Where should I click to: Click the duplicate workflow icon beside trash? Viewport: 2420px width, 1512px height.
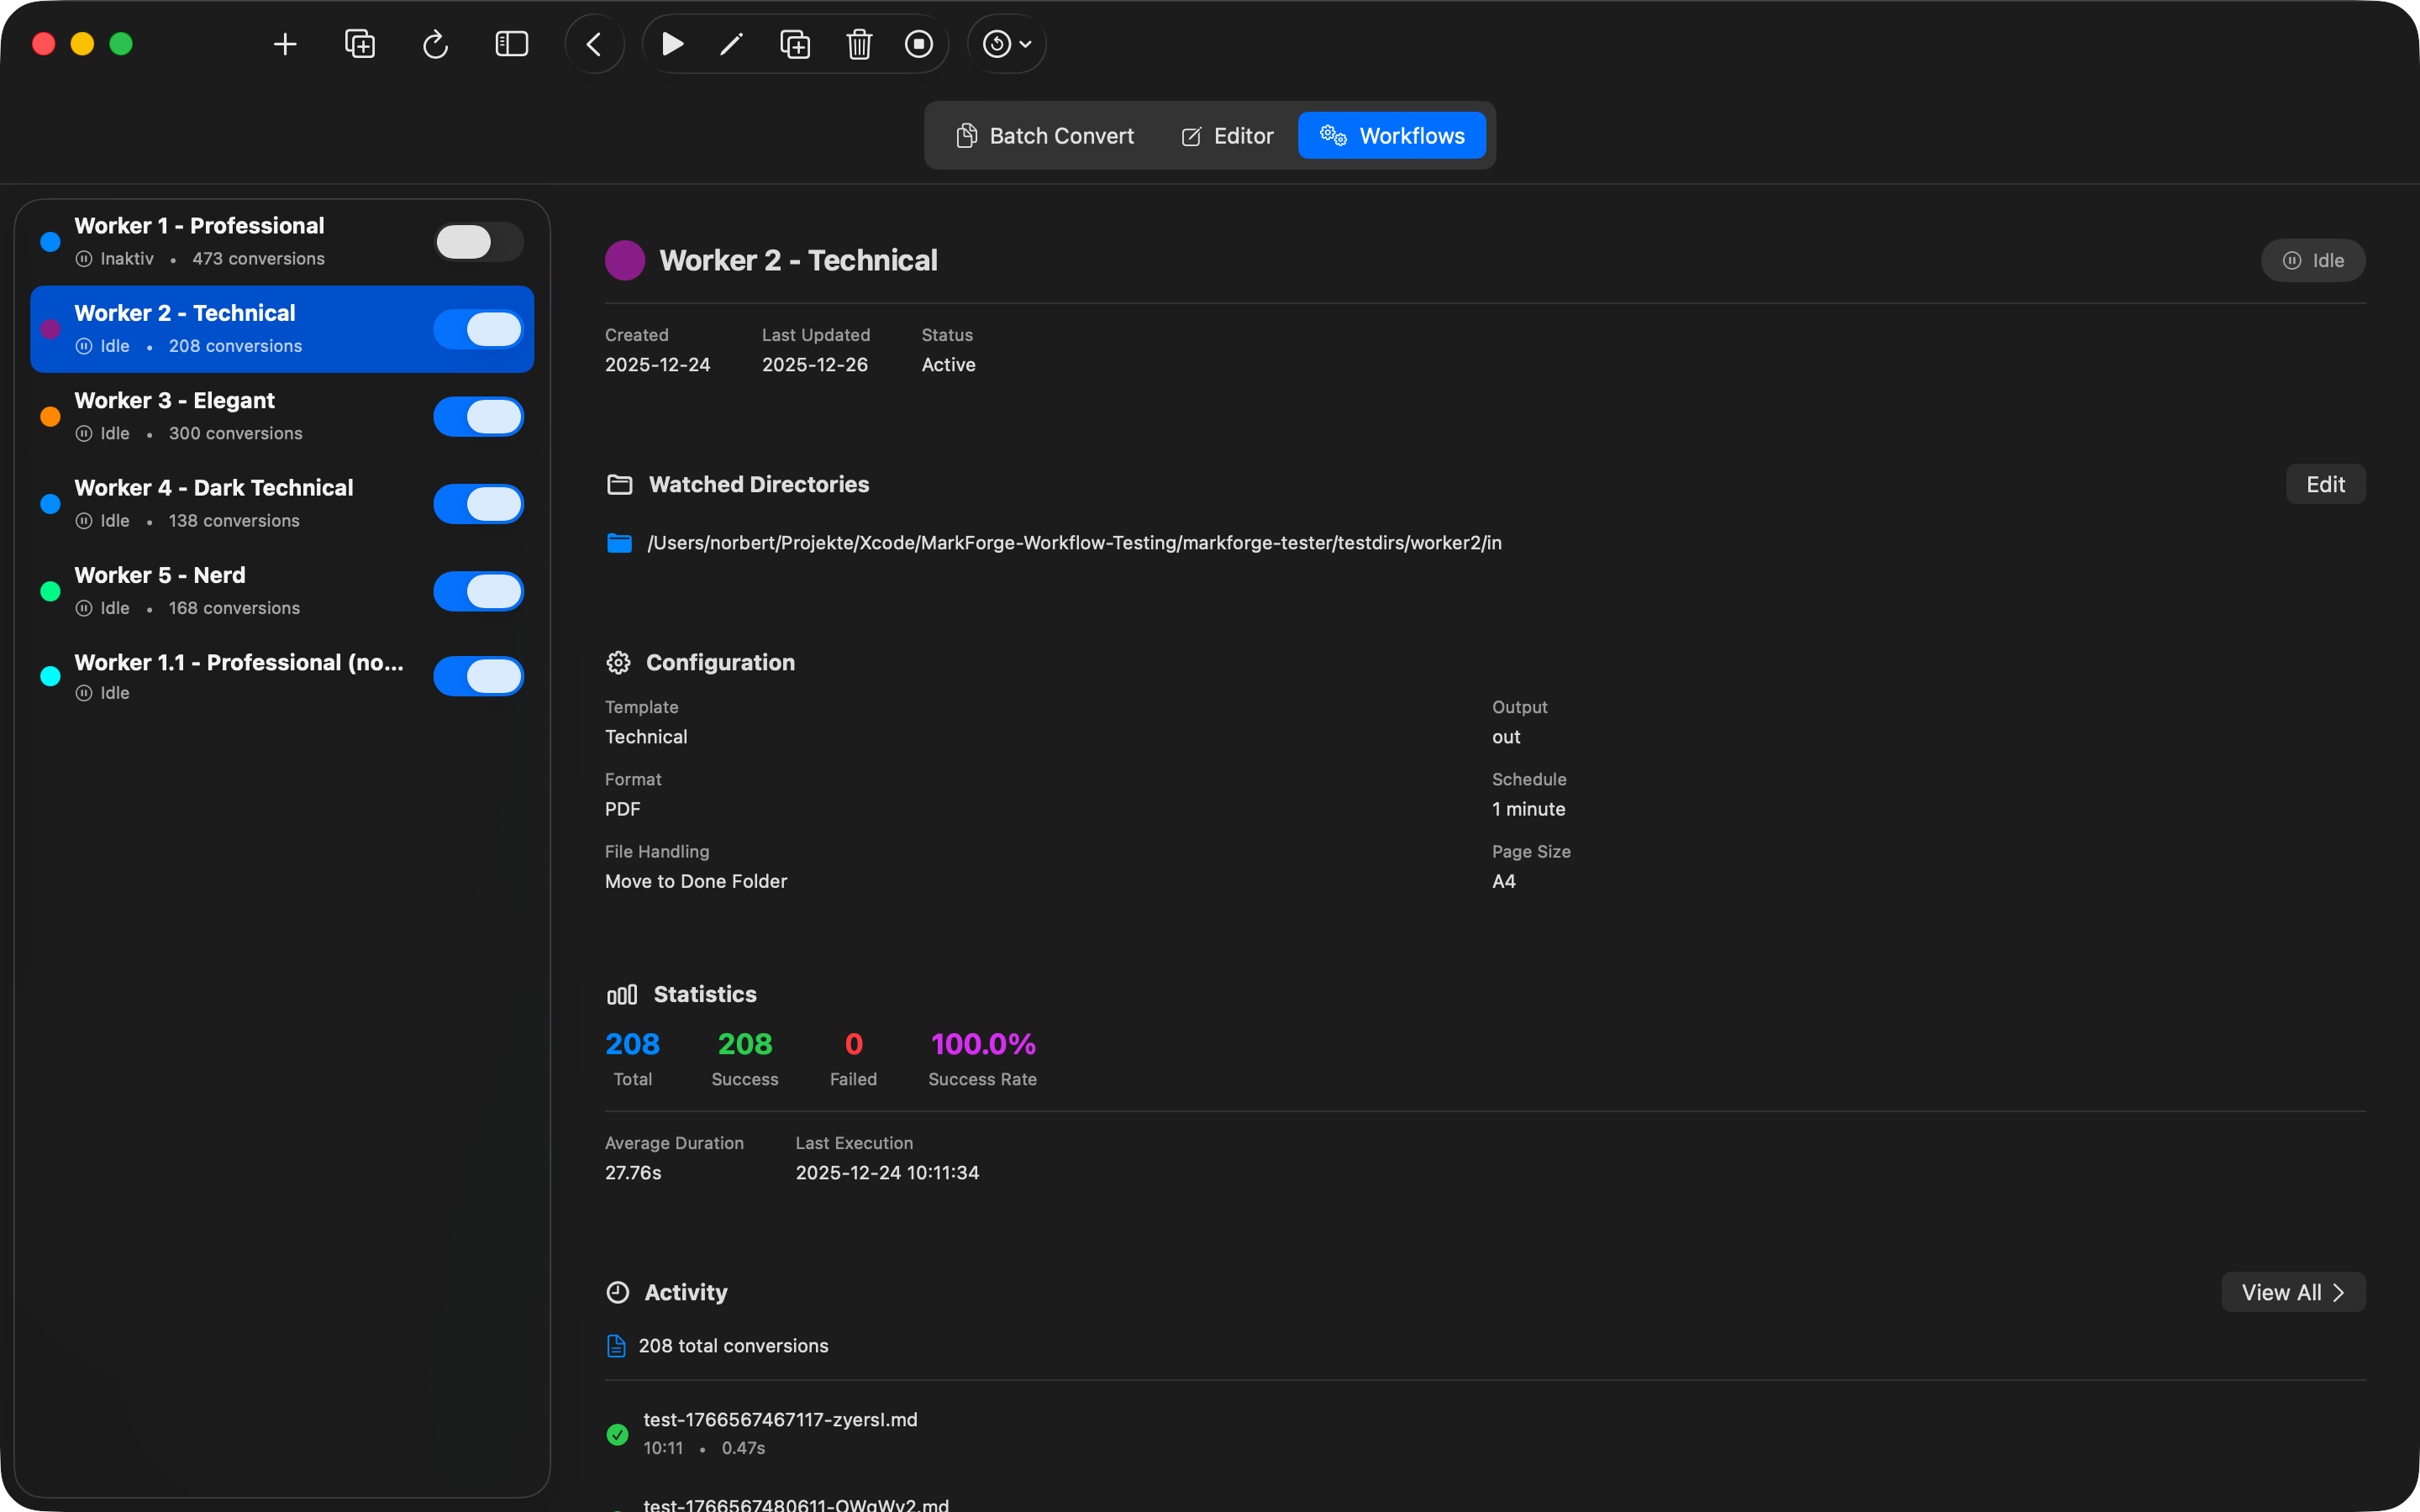(795, 44)
